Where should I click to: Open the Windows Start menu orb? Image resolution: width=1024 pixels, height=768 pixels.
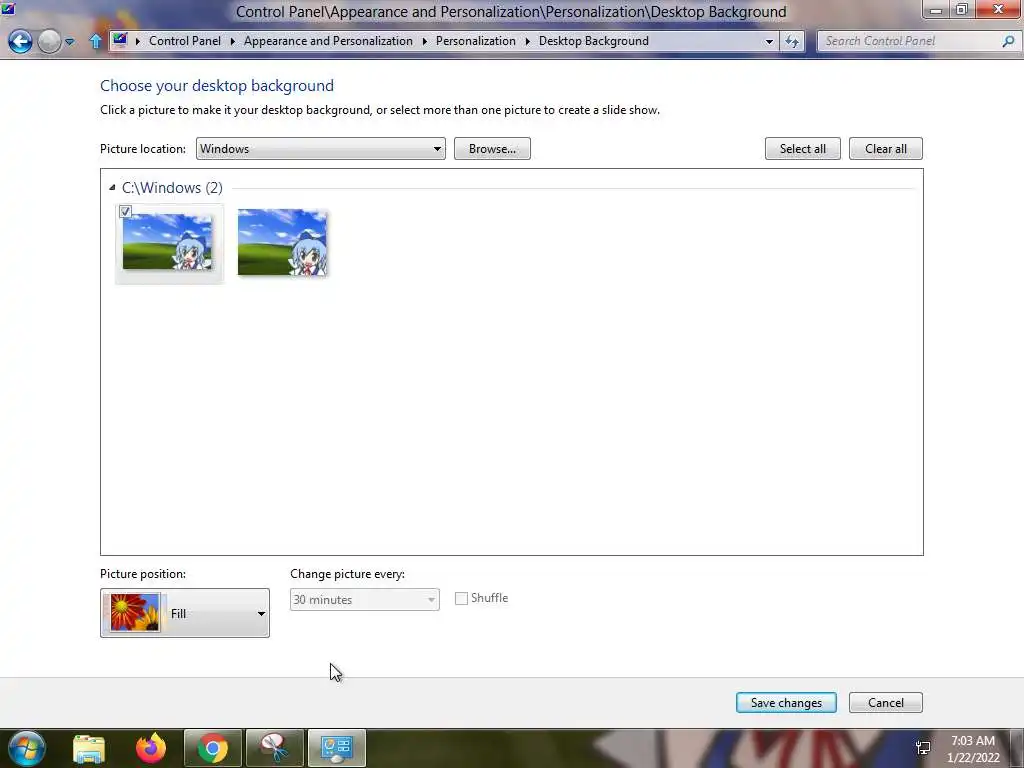(26, 748)
